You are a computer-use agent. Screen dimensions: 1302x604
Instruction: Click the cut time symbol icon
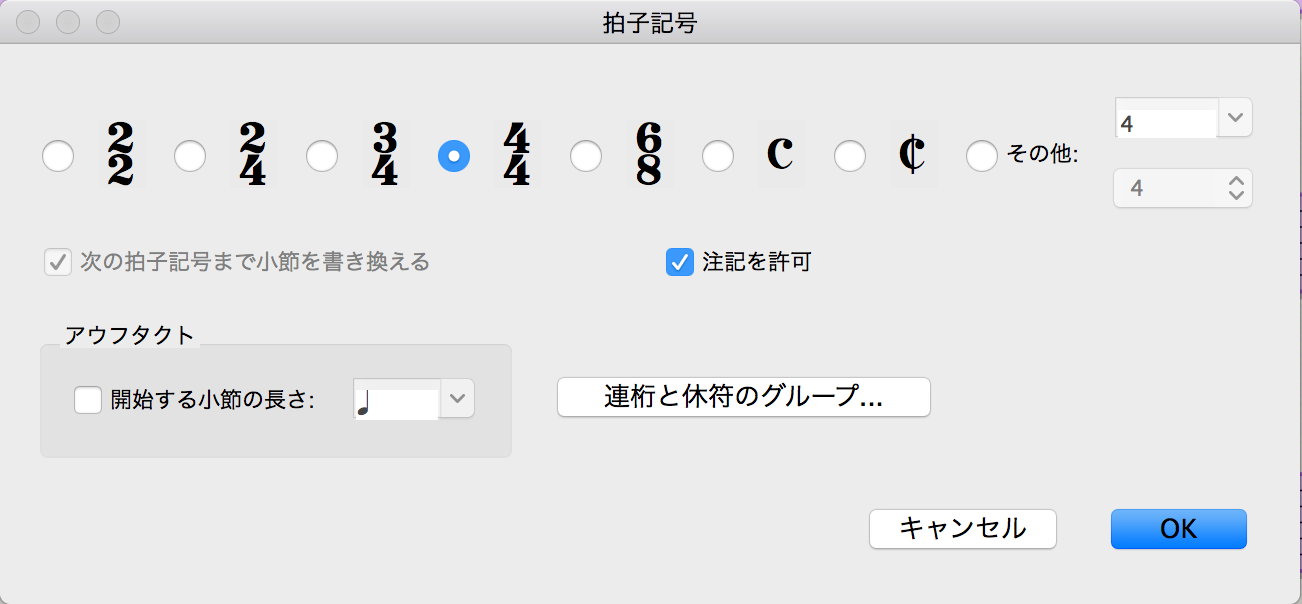click(x=912, y=155)
